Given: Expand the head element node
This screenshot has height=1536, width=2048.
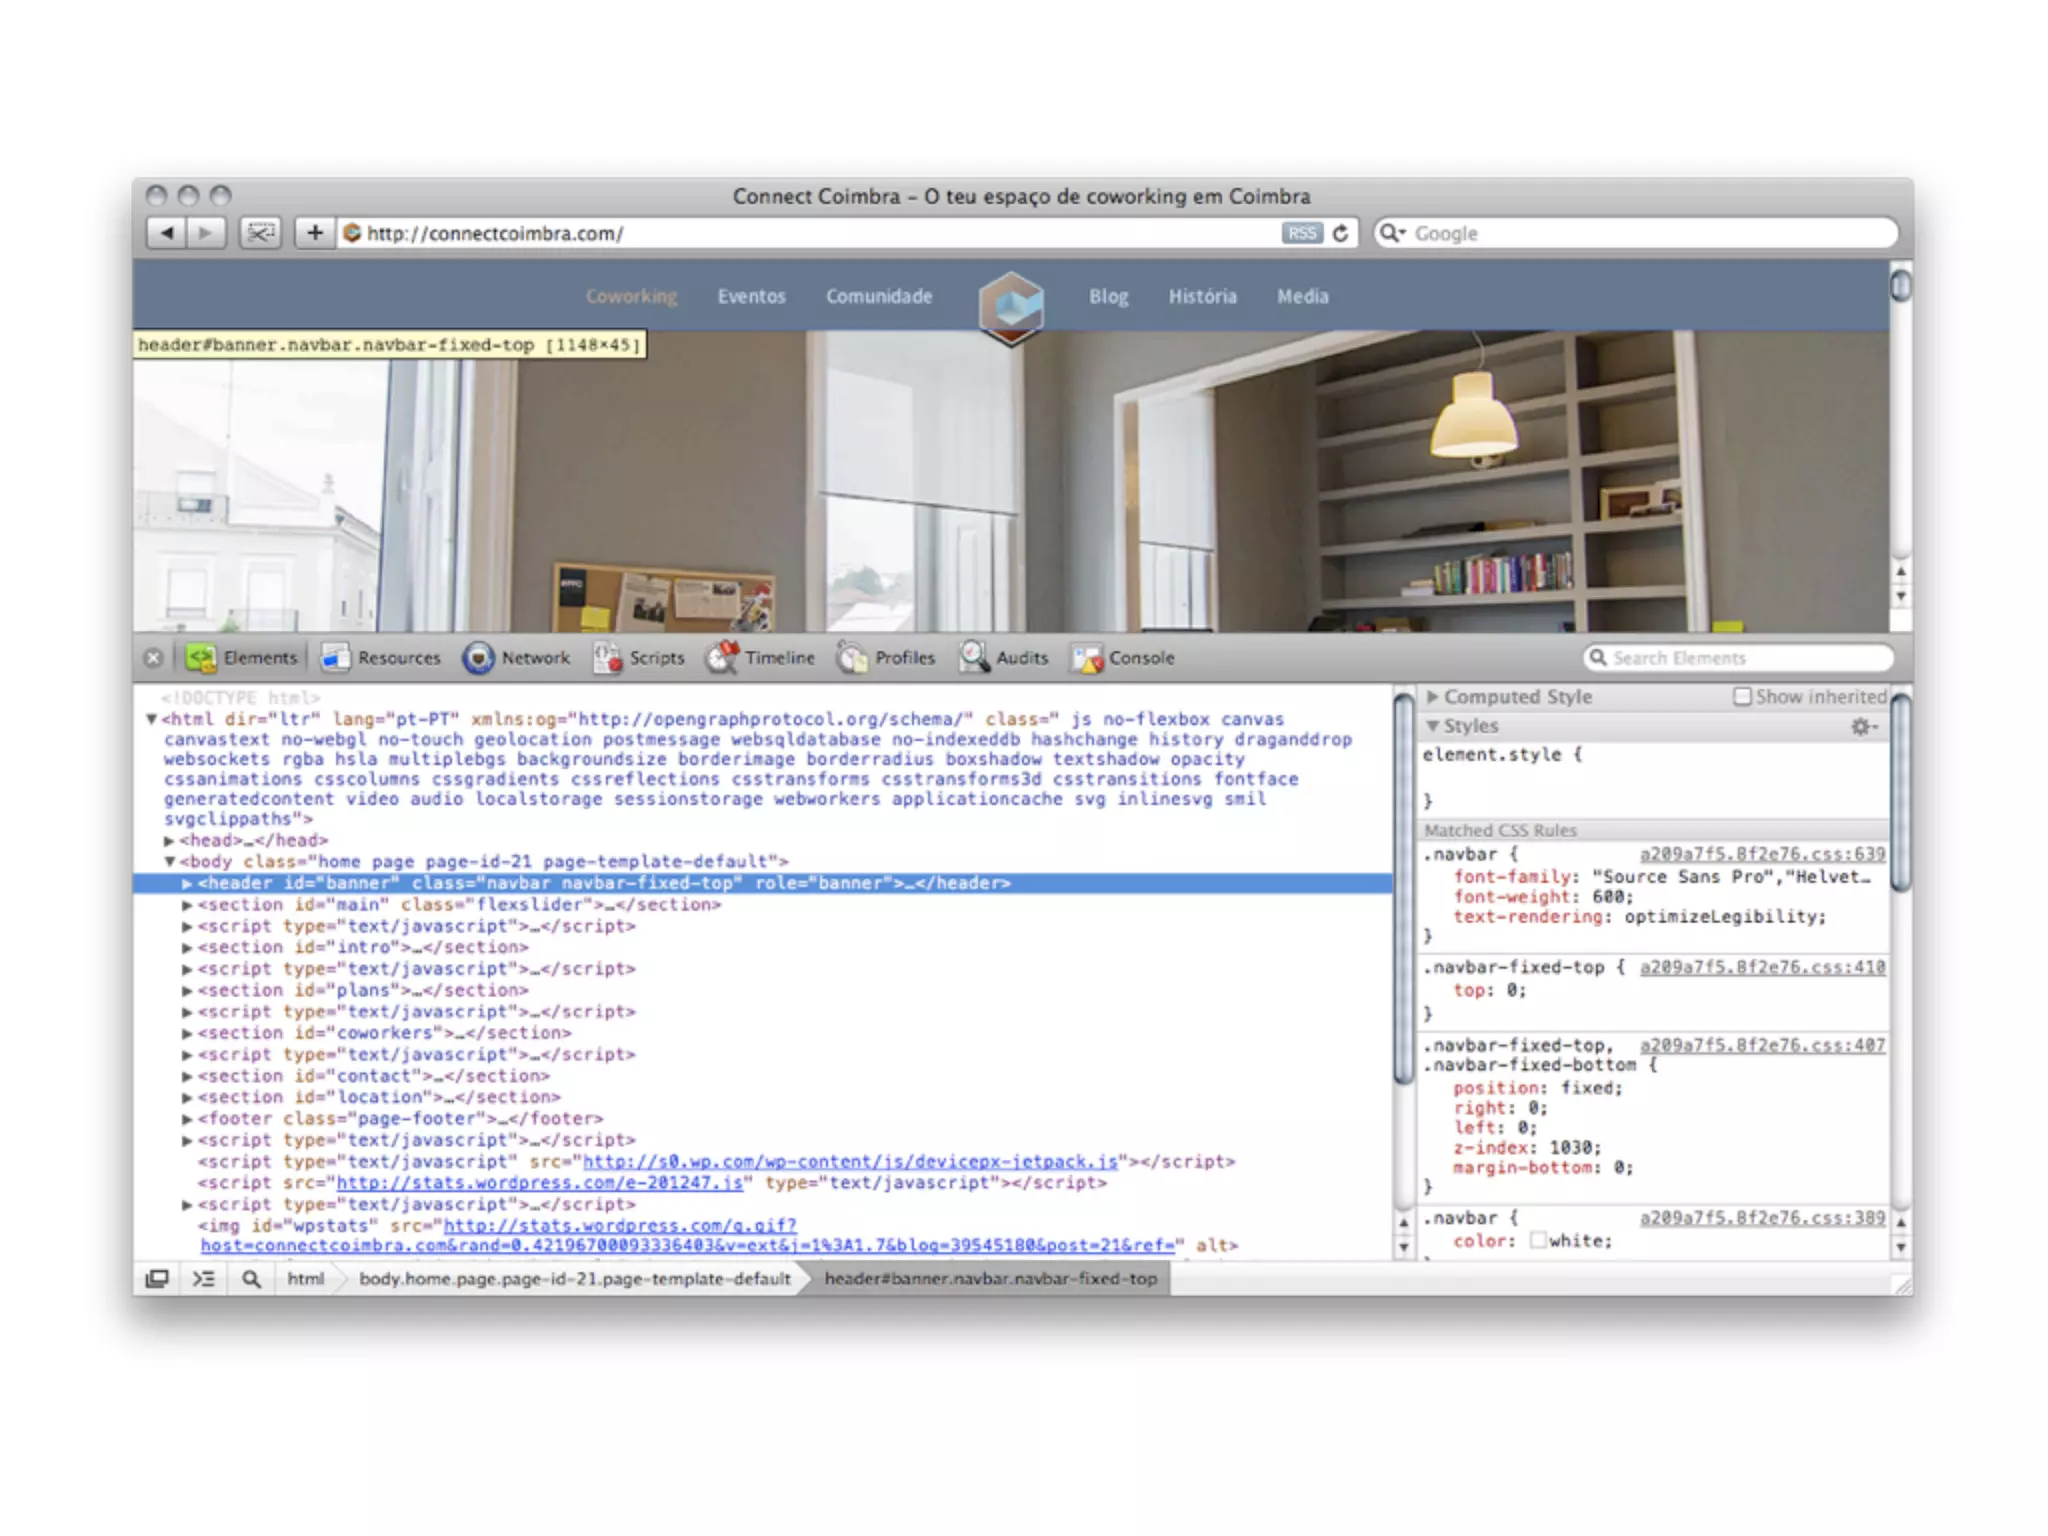Looking at the screenshot, I should (x=170, y=841).
